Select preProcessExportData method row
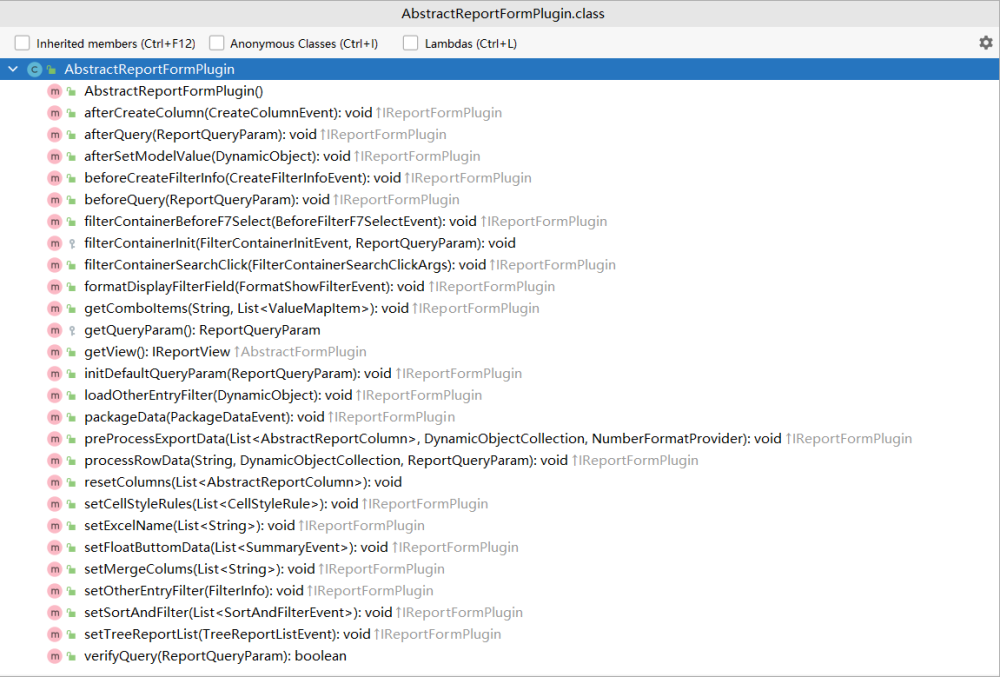Viewport: 1000px width, 677px height. point(499,439)
